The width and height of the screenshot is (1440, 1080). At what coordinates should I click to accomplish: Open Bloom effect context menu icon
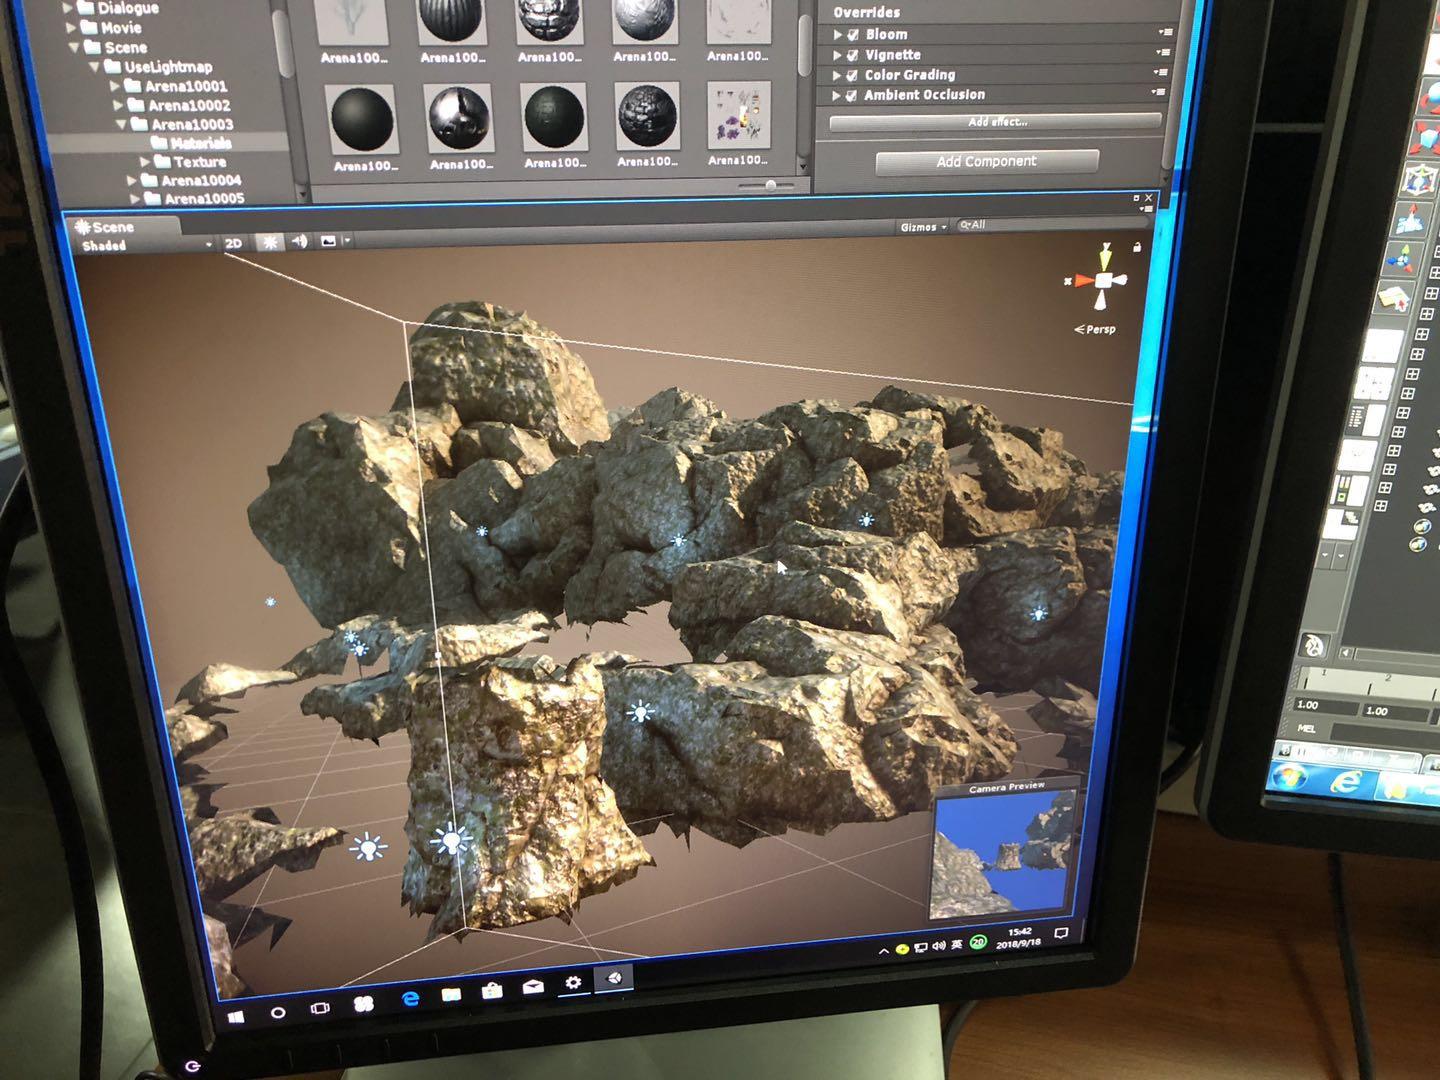coord(1165,32)
